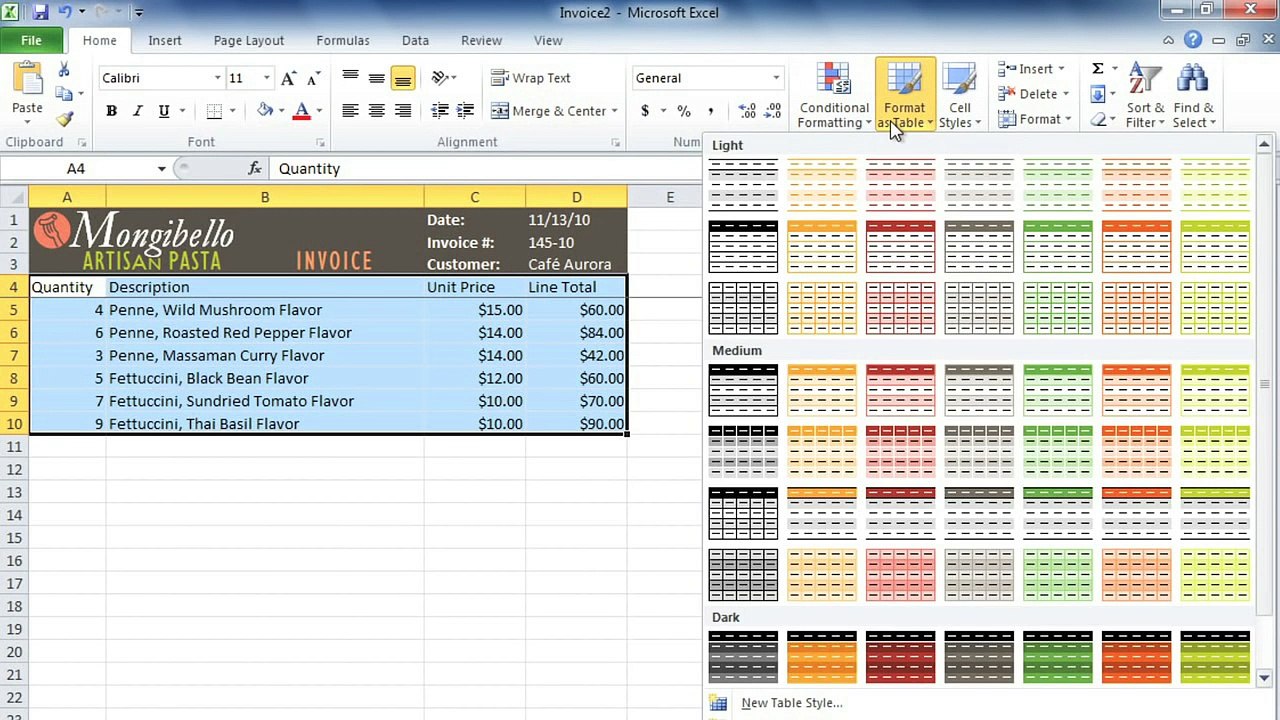
Task: Switch to the Review tab
Action: pyautogui.click(x=481, y=41)
